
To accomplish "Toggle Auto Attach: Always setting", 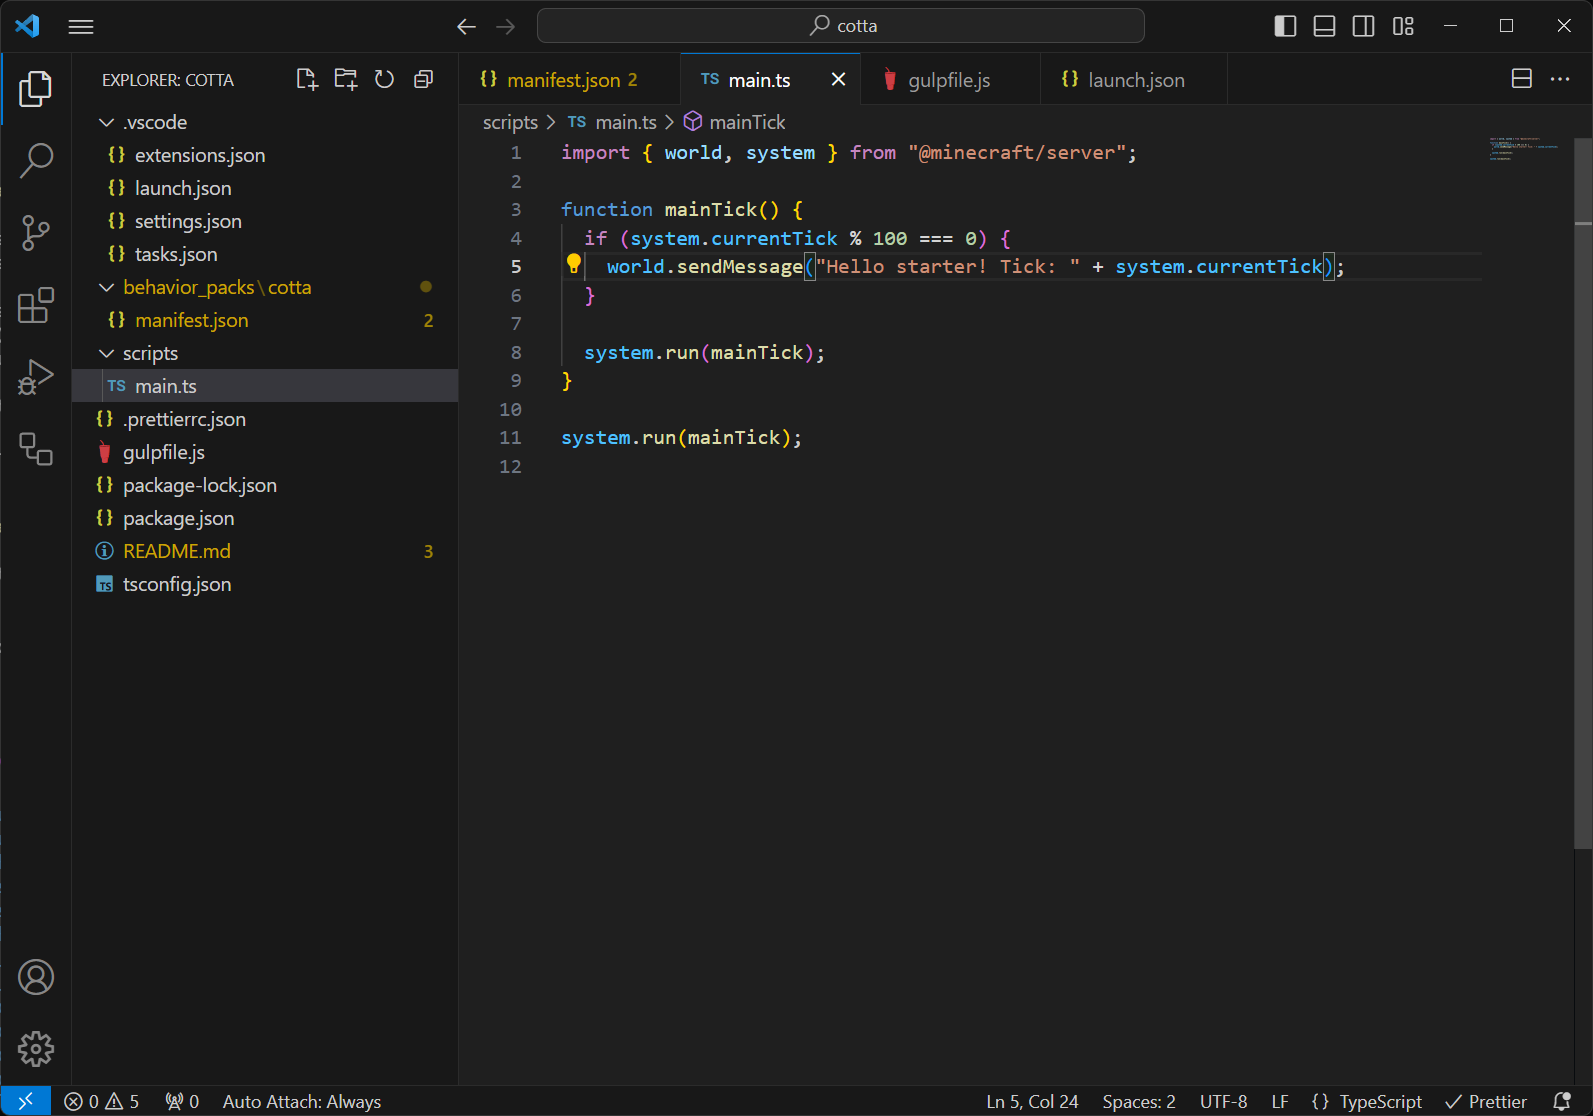I will pyautogui.click(x=302, y=1101).
